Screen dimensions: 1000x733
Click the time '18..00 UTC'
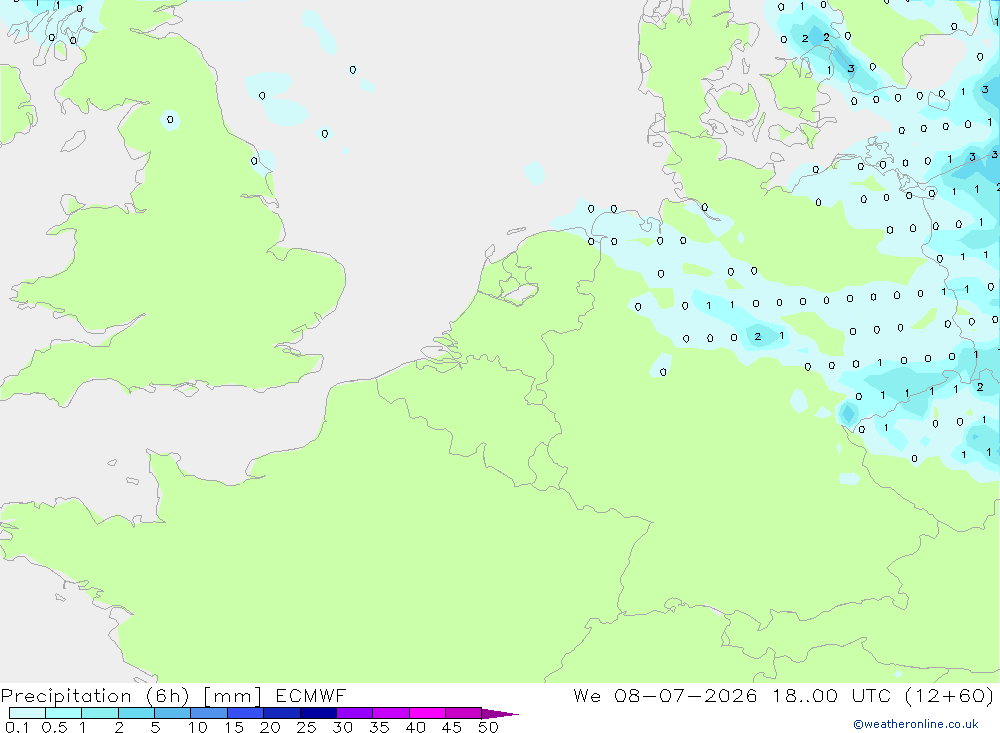[x=831, y=695]
